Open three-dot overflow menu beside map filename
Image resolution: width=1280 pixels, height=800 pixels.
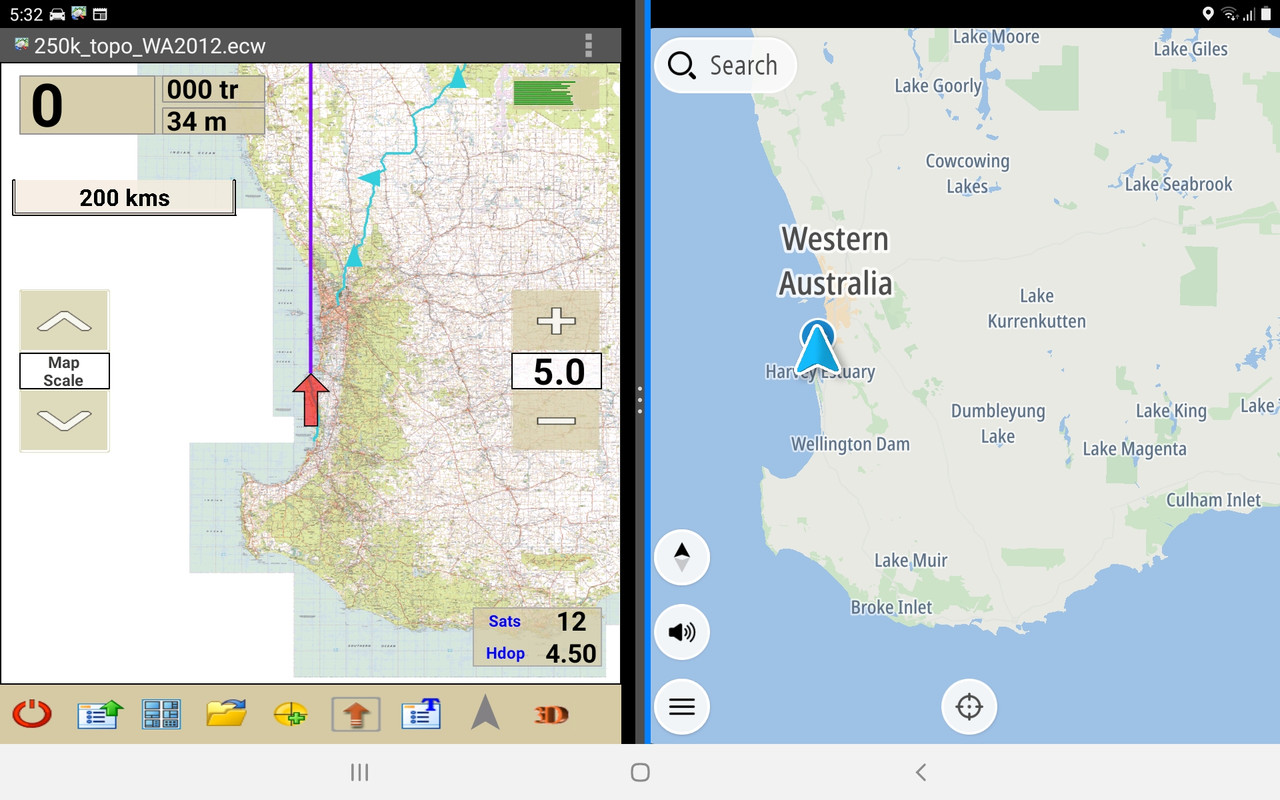click(588, 46)
